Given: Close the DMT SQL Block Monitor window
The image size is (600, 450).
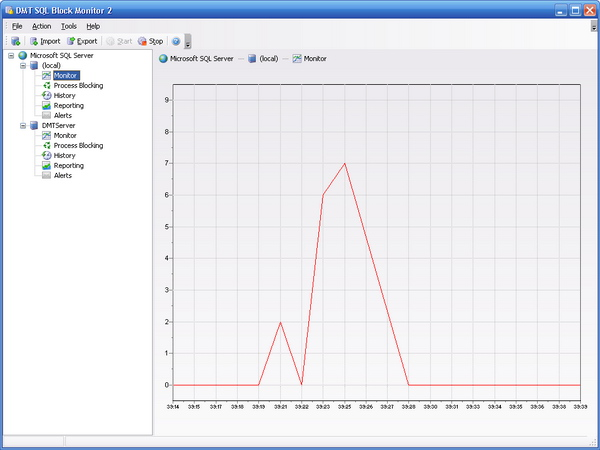Looking at the screenshot, I should [x=590, y=10].
